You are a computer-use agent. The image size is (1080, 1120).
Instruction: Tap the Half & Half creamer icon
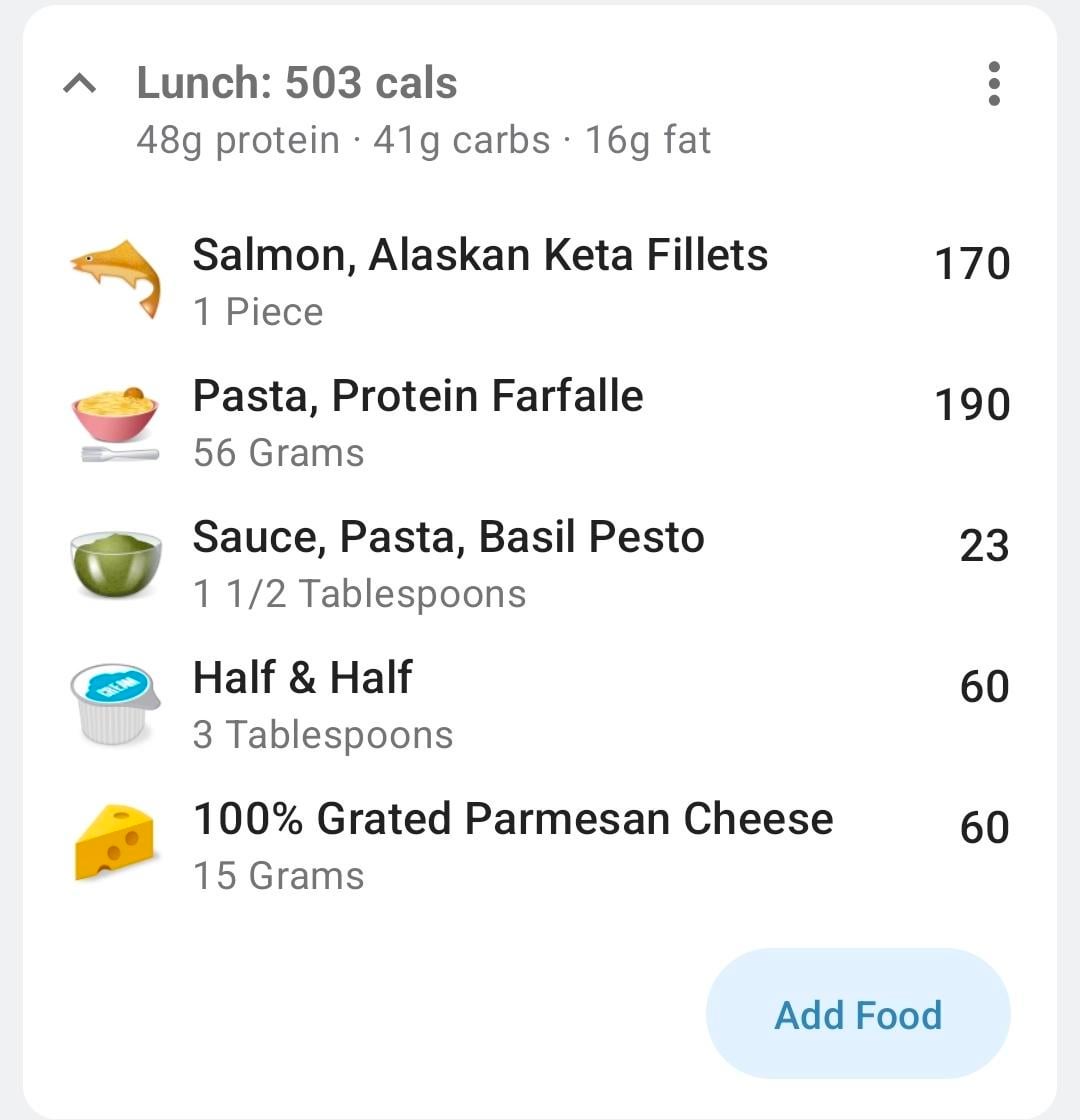(116, 704)
